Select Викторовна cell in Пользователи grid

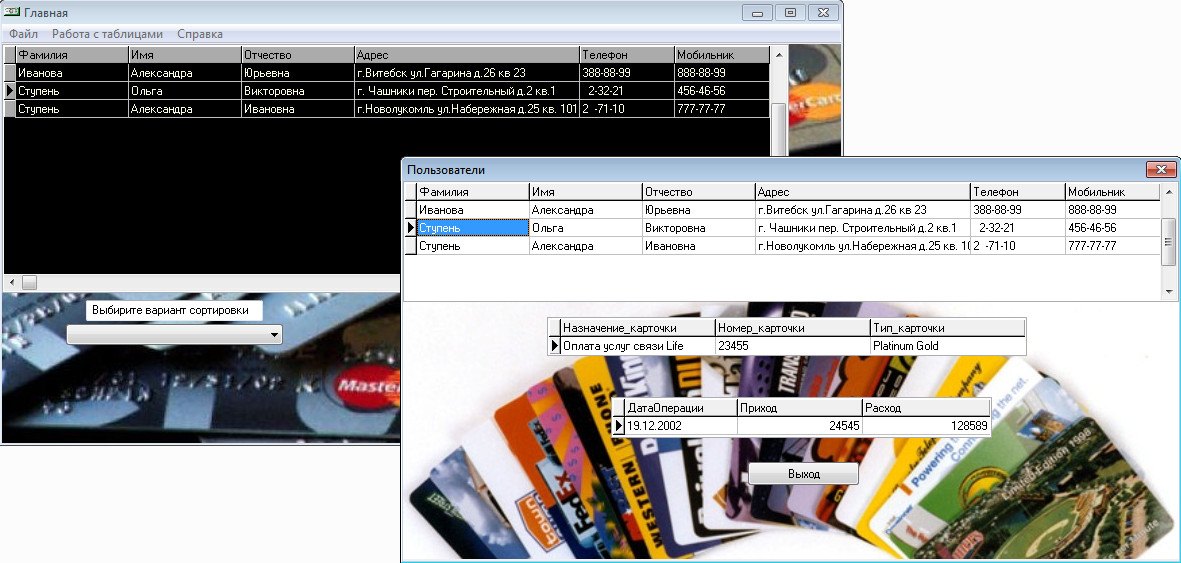699,228
